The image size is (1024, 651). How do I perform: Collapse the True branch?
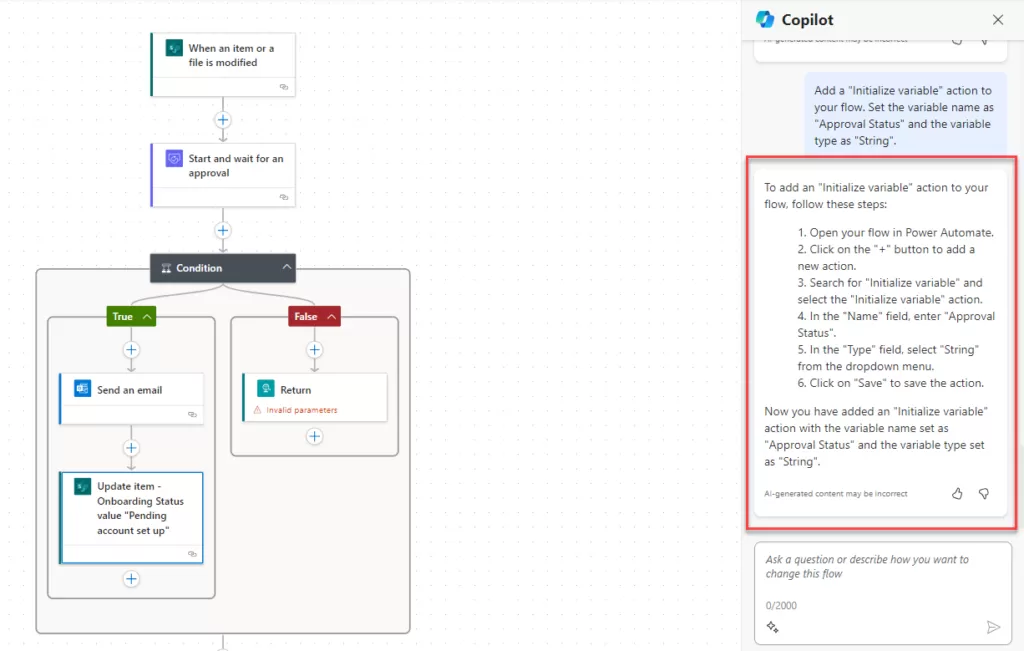coord(148,317)
